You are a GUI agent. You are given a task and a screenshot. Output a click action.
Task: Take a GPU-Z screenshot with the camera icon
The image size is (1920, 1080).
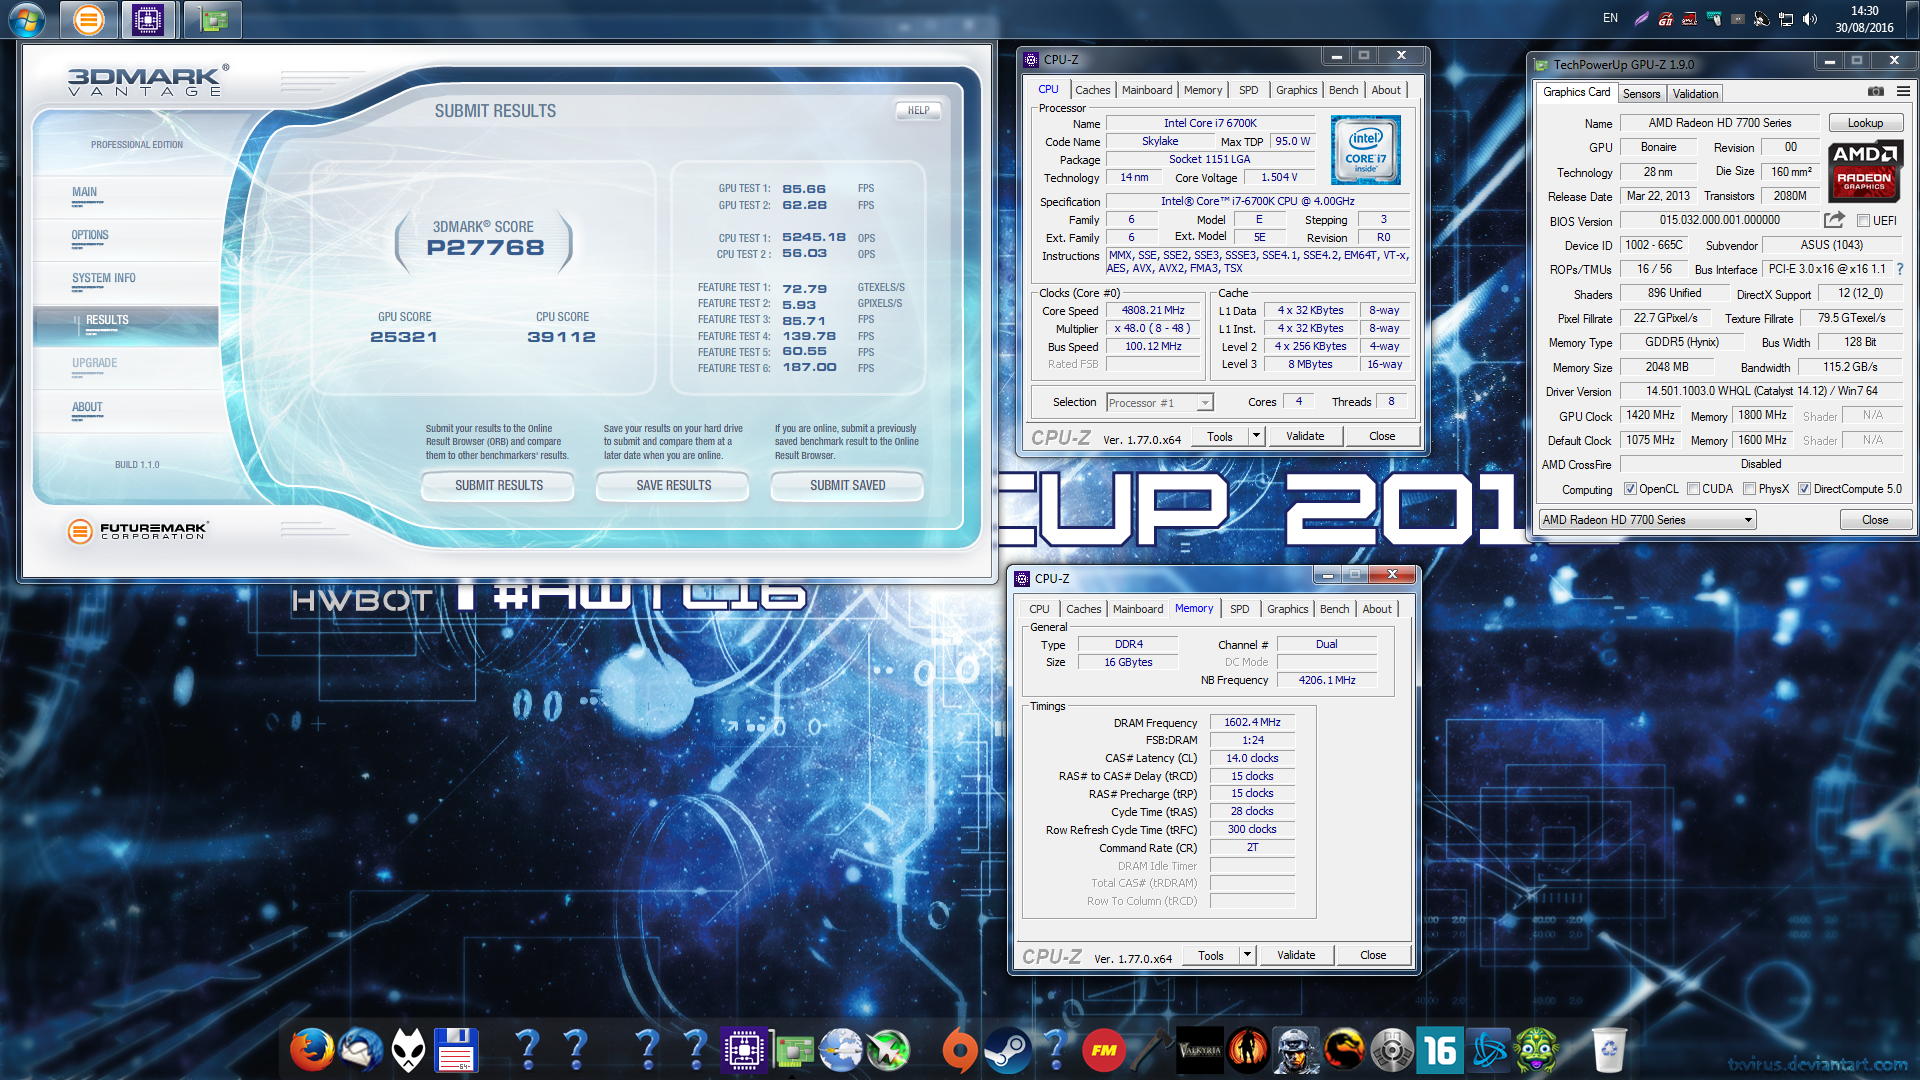[x=1876, y=92]
